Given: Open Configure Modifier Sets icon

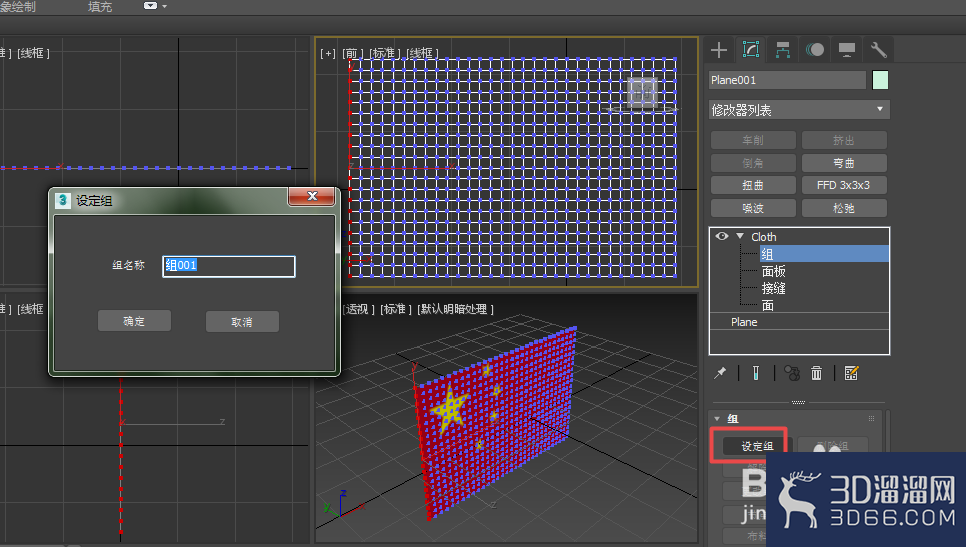Looking at the screenshot, I should tap(851, 373).
